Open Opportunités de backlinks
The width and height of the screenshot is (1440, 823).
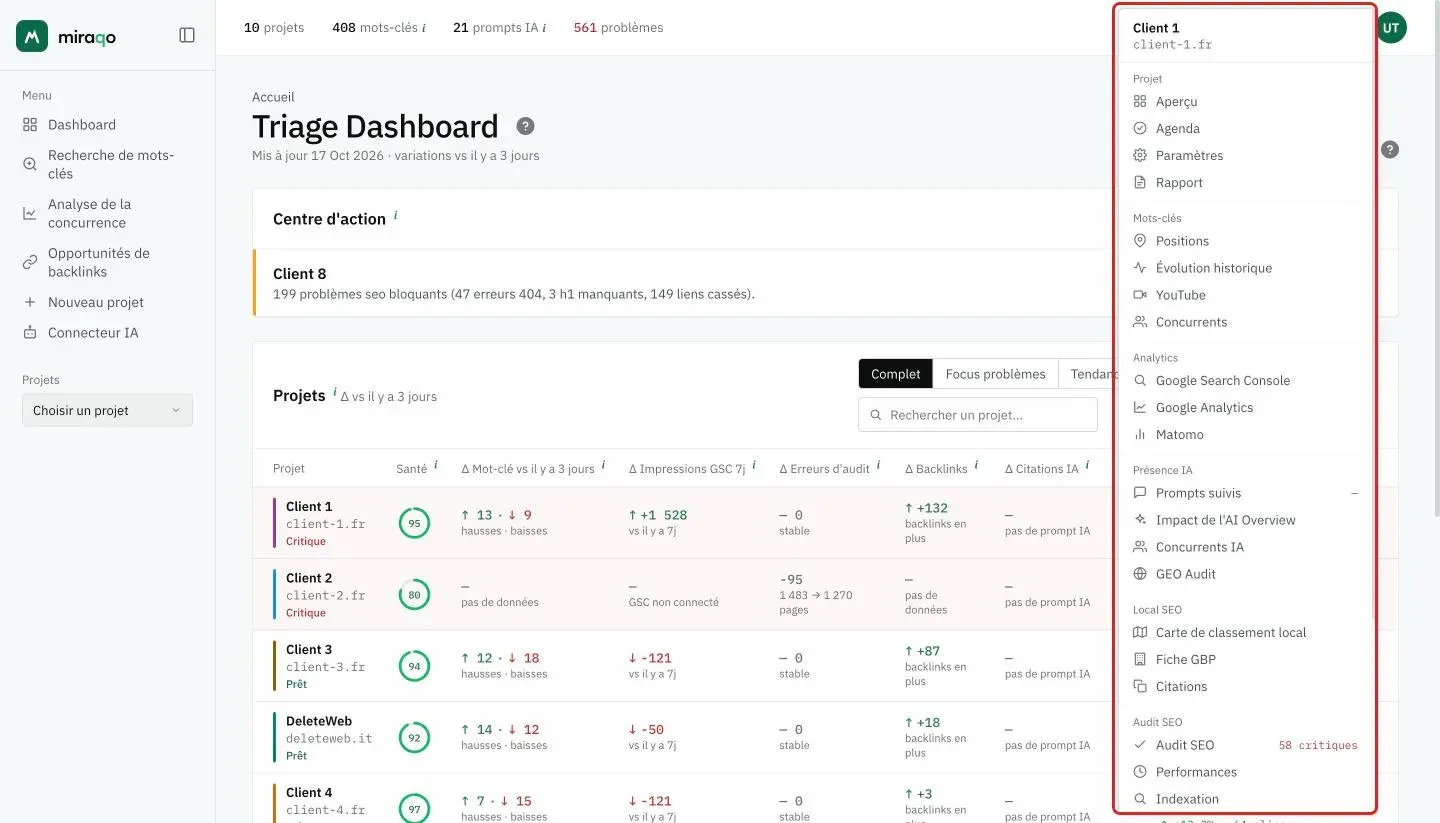[x=107, y=262]
